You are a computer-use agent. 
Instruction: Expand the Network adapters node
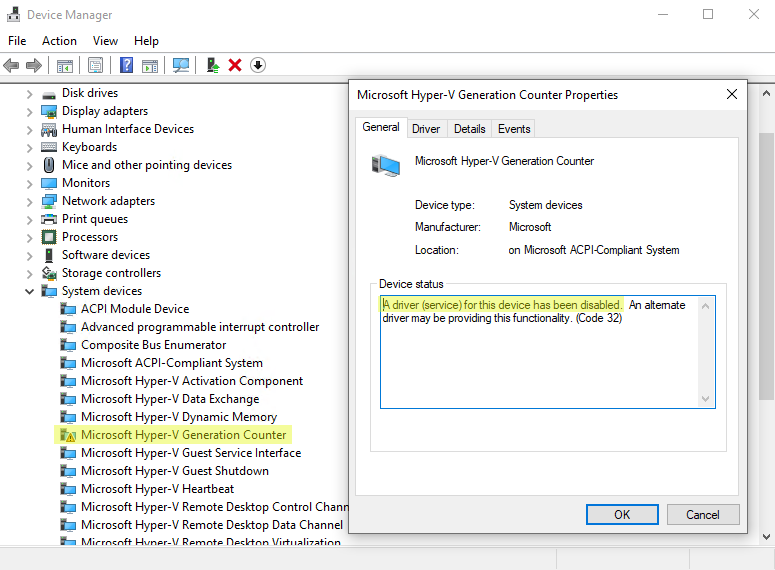point(30,202)
